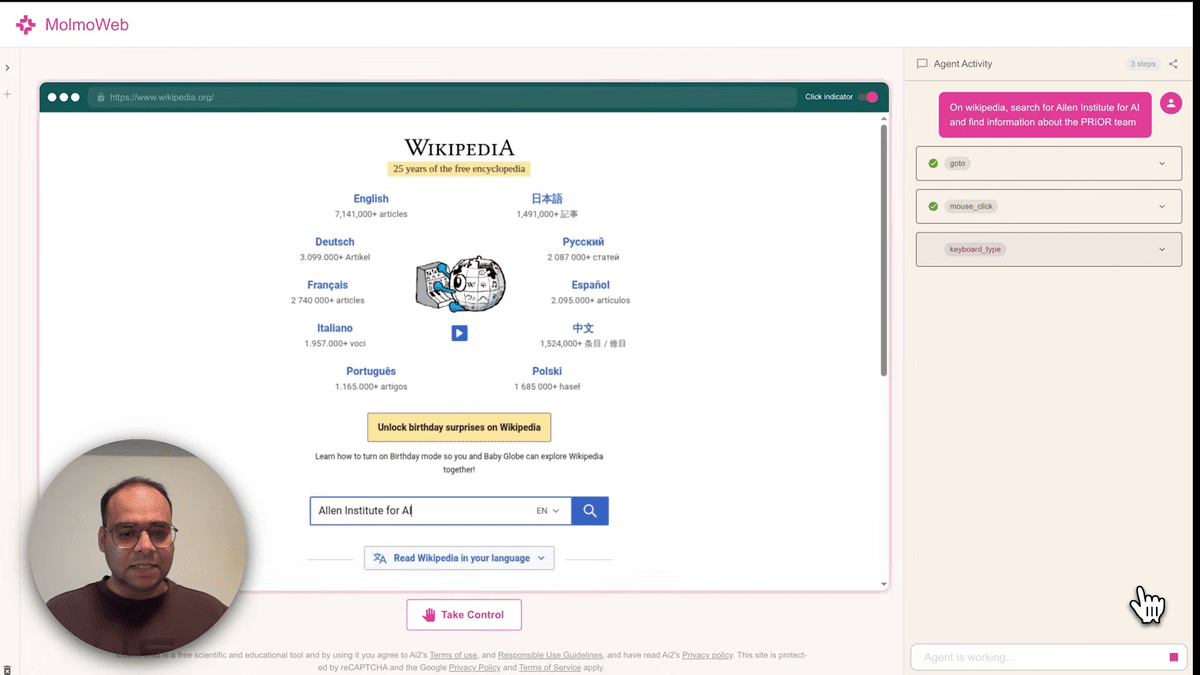Click the share icon in Agent Activity

click(1173, 64)
